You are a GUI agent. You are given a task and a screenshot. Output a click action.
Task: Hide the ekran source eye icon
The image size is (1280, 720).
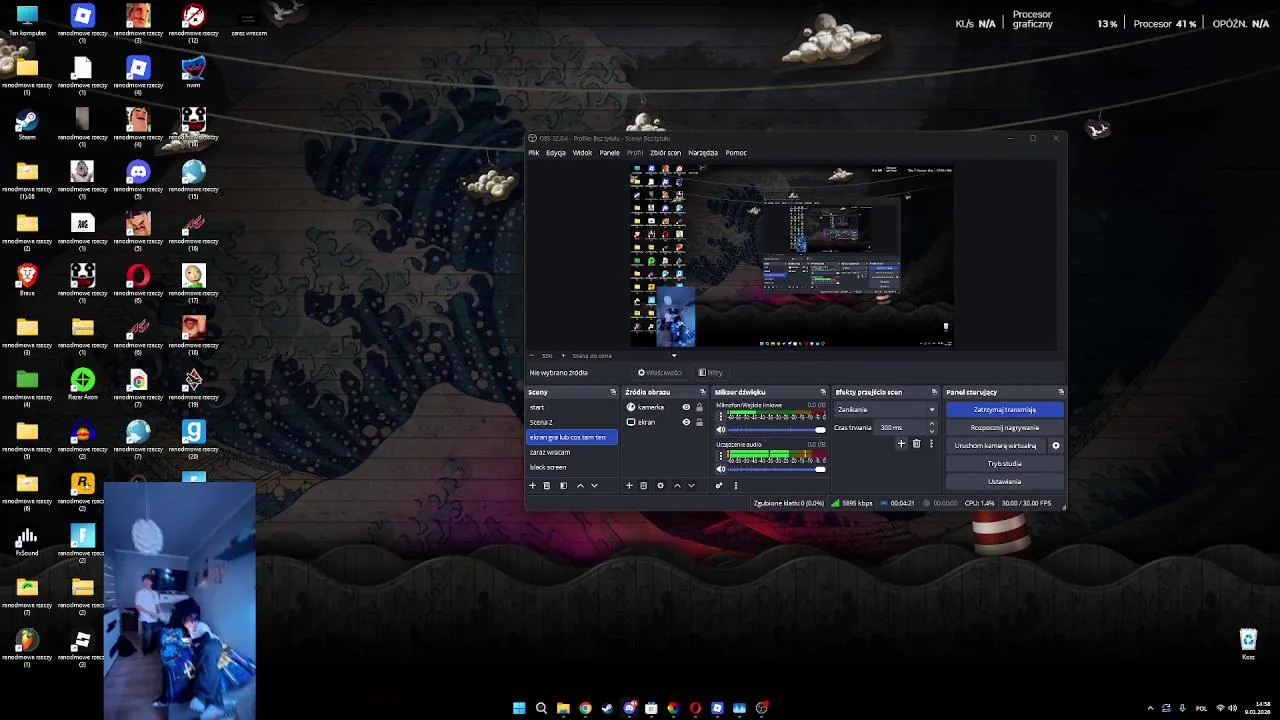pos(686,422)
